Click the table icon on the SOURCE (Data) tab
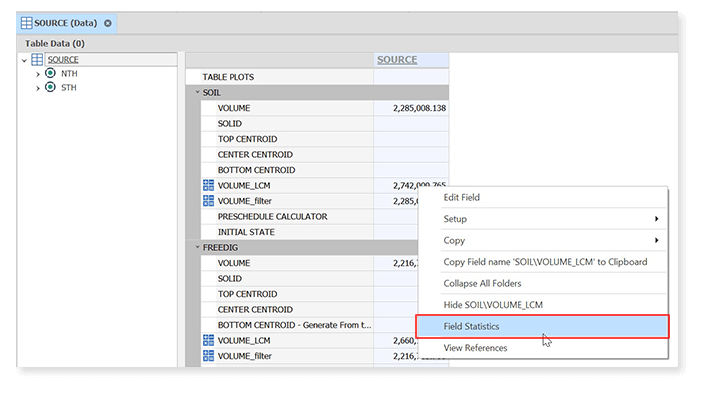Screen dimensions: 706x398 [27, 23]
